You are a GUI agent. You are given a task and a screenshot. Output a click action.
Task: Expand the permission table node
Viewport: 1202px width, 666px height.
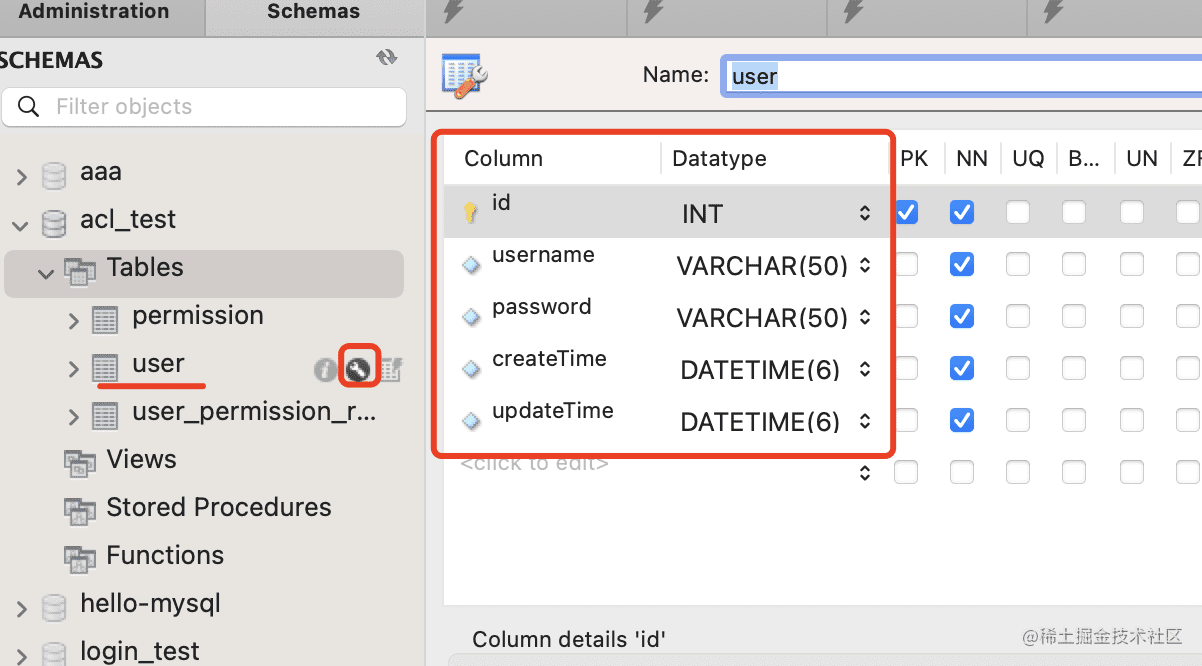[73, 320]
